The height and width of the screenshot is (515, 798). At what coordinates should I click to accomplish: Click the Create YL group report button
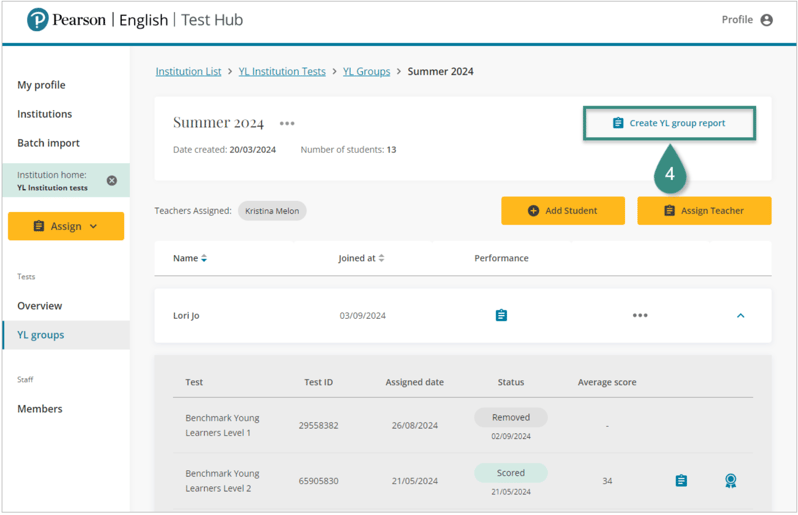coord(669,123)
